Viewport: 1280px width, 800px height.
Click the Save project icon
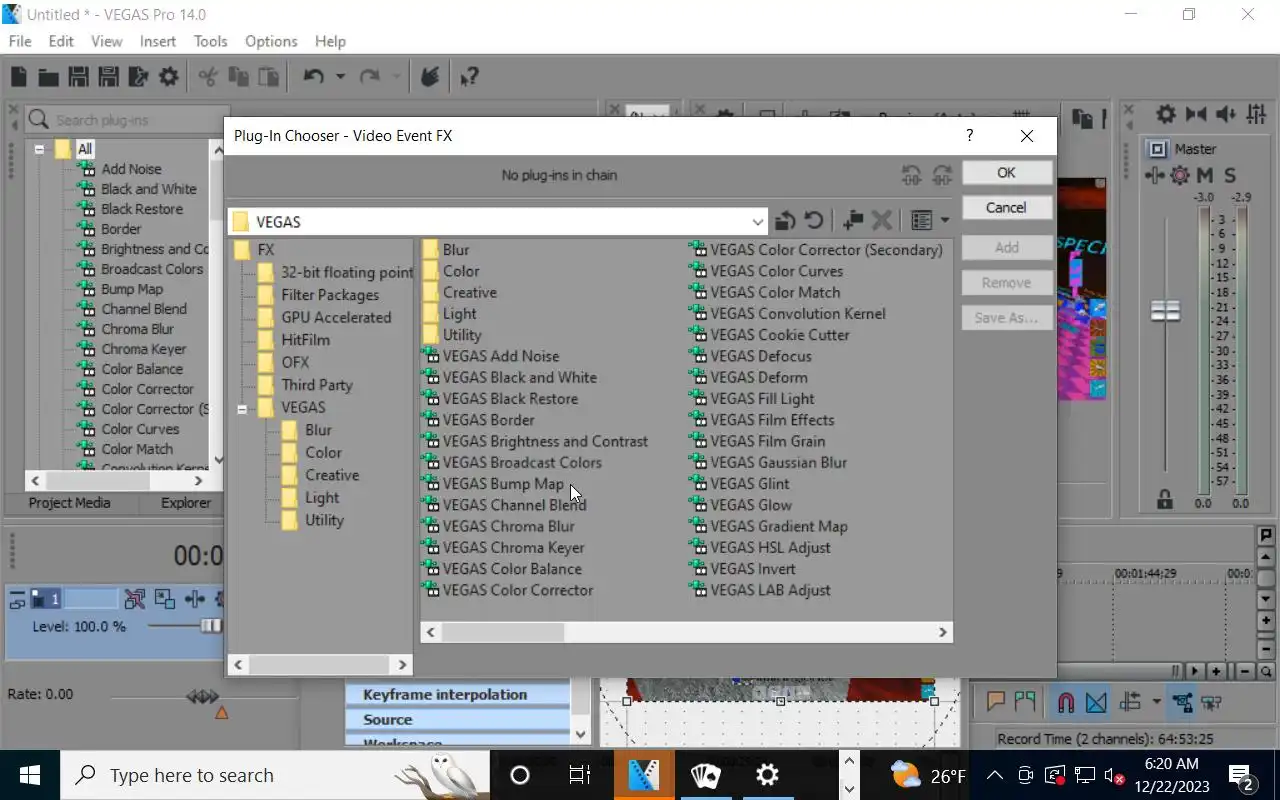click(78, 77)
